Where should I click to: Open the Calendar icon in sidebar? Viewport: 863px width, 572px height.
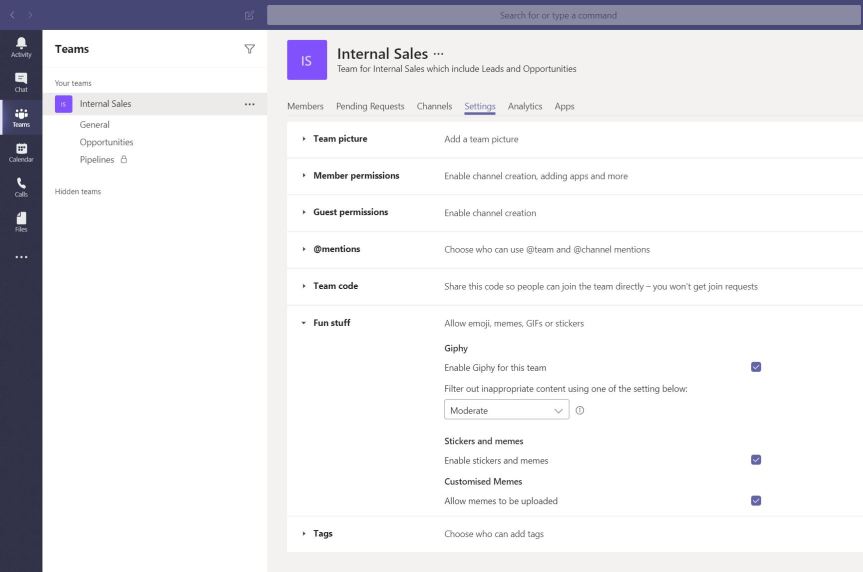coord(20,152)
